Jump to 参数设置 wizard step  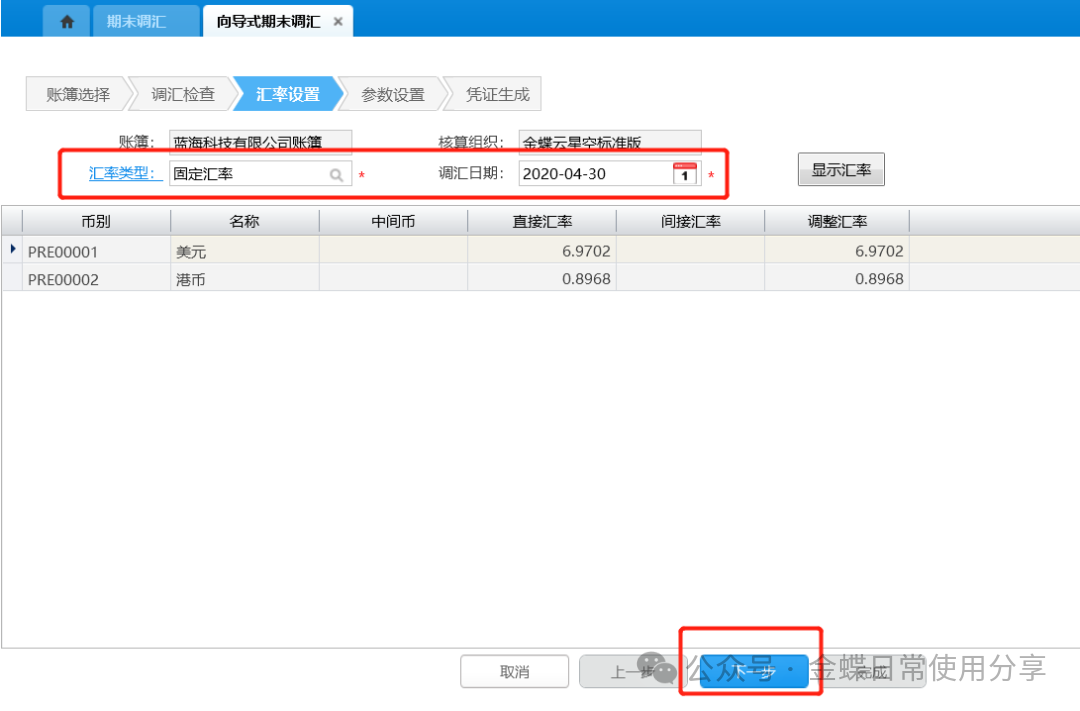[393, 95]
